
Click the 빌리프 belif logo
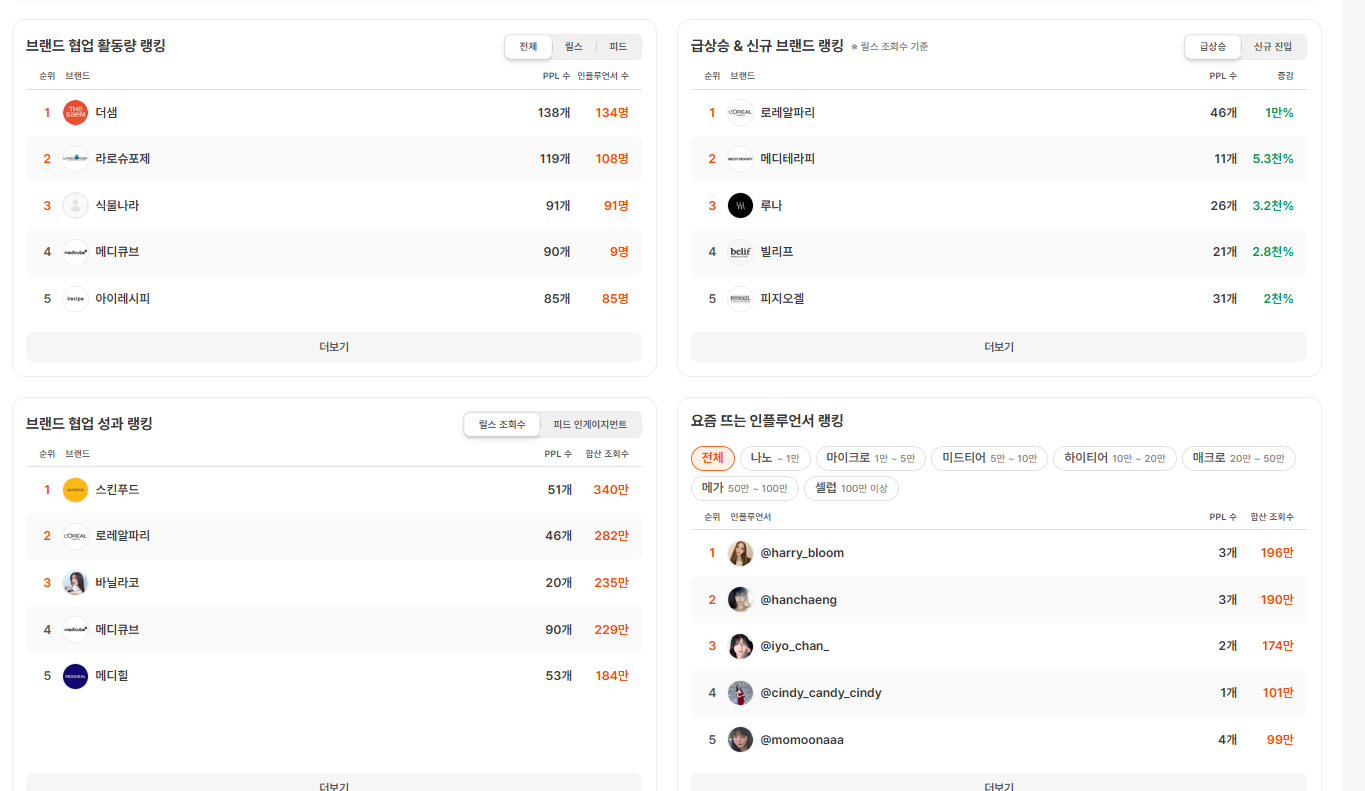(x=740, y=252)
